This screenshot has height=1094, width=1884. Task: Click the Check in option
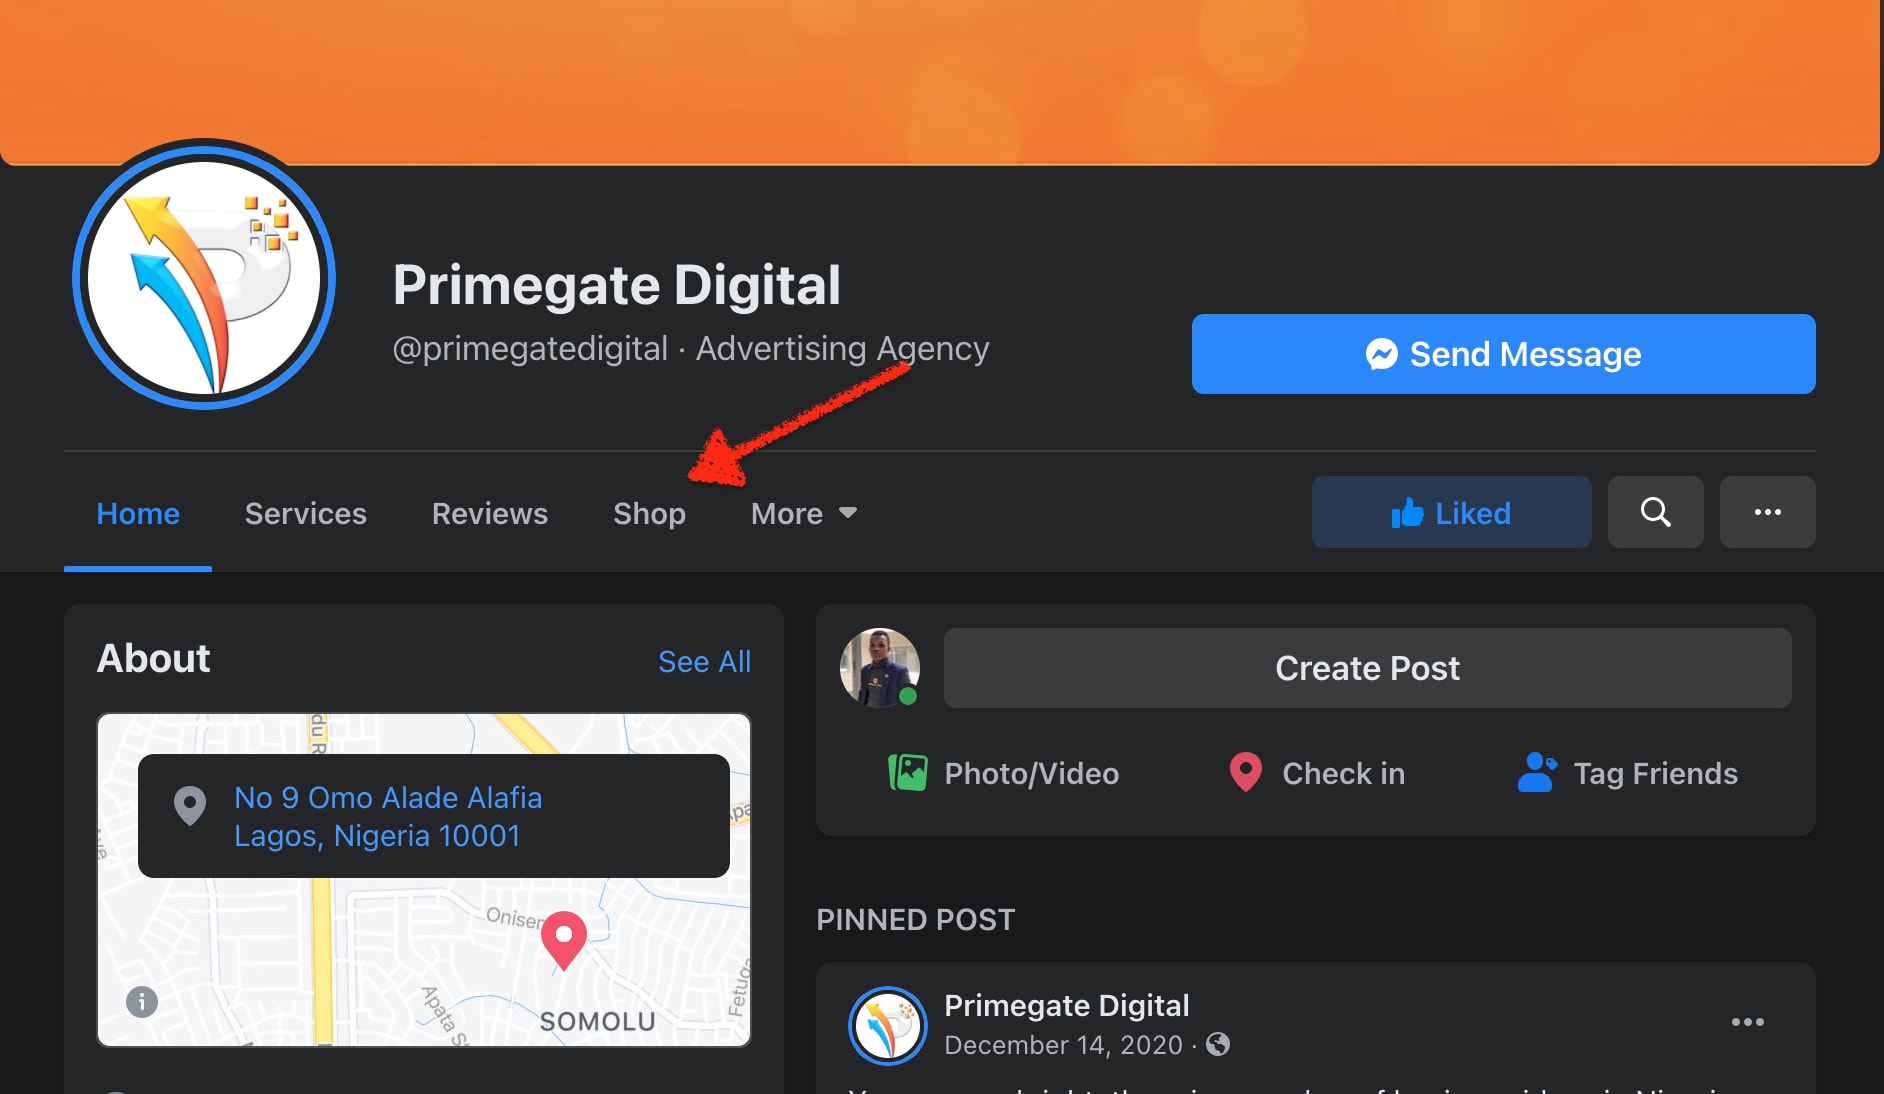pyautogui.click(x=1317, y=773)
